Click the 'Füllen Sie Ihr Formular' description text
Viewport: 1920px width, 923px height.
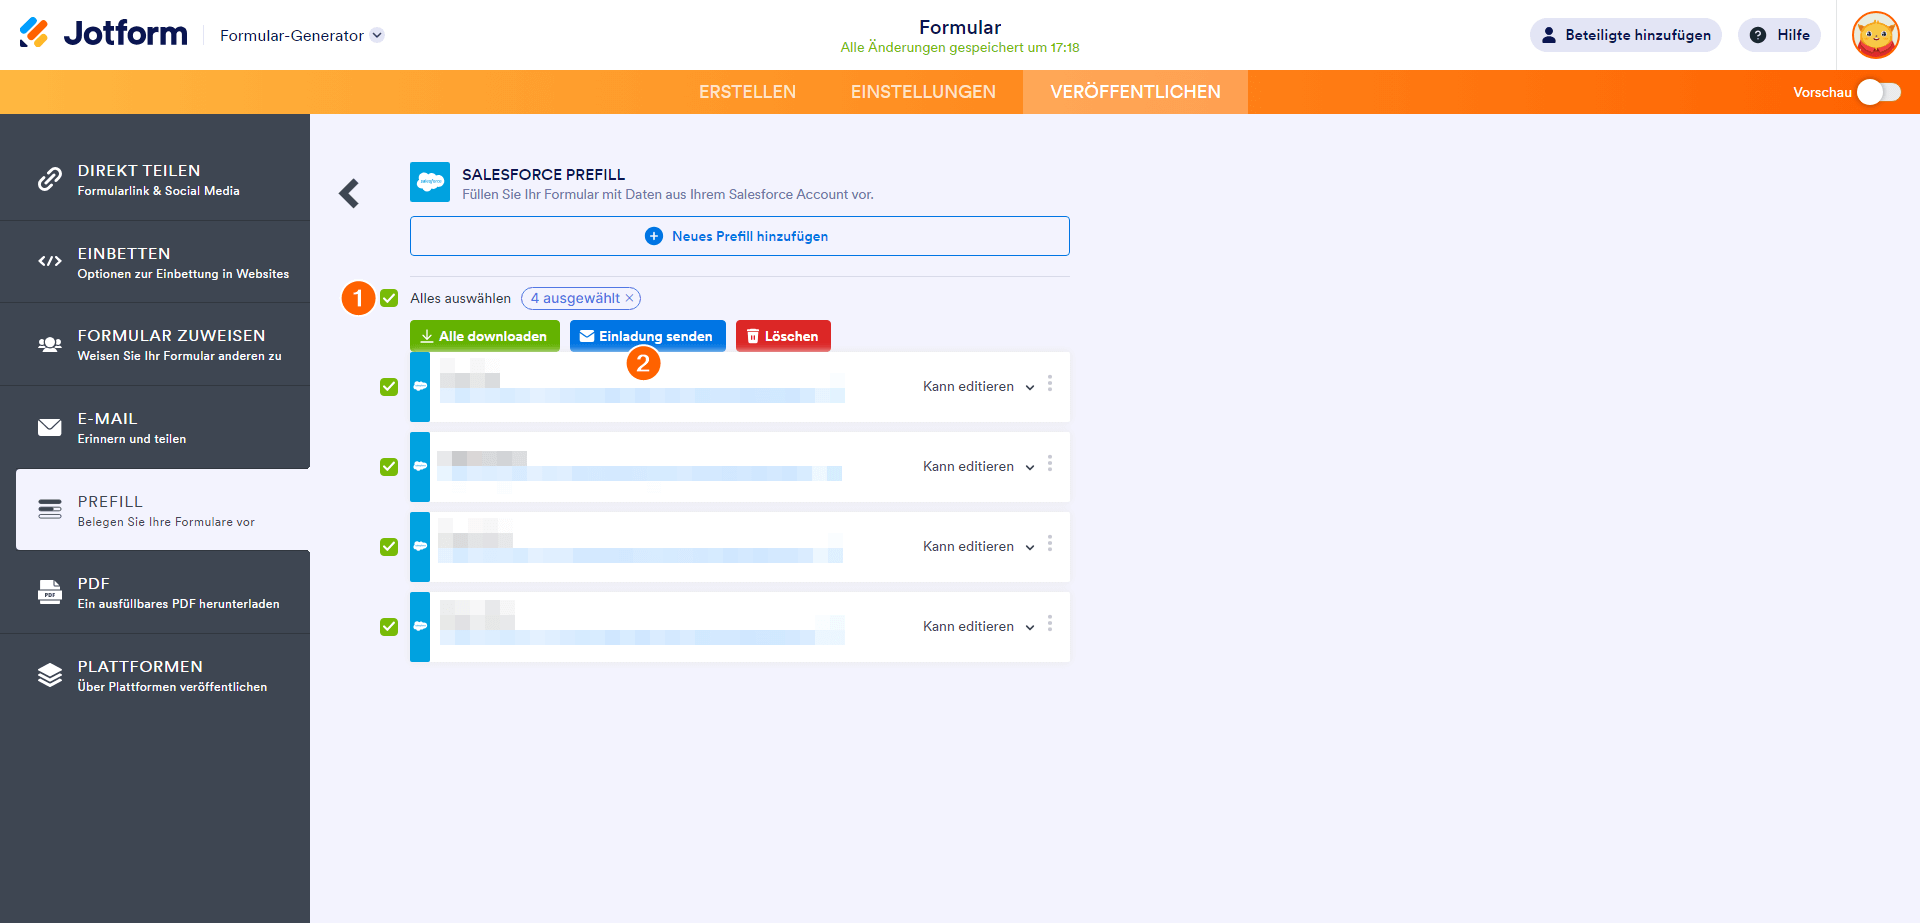tap(668, 194)
